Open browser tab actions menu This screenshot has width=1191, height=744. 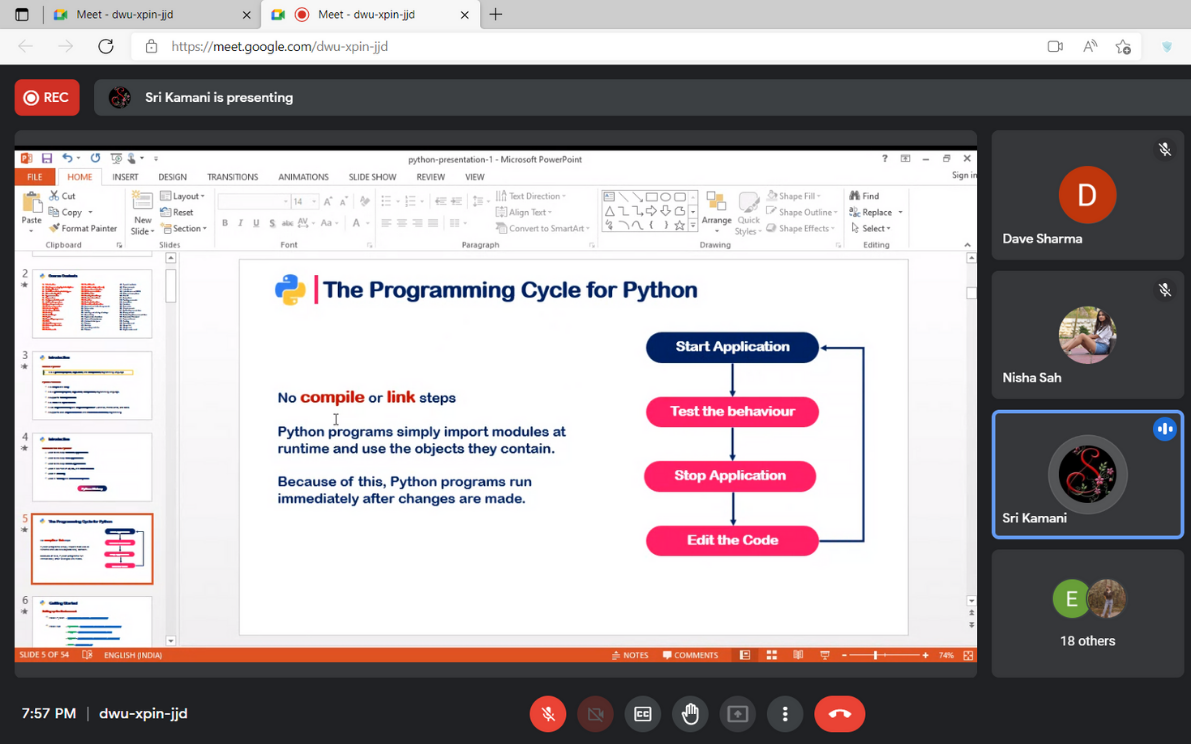point(22,15)
